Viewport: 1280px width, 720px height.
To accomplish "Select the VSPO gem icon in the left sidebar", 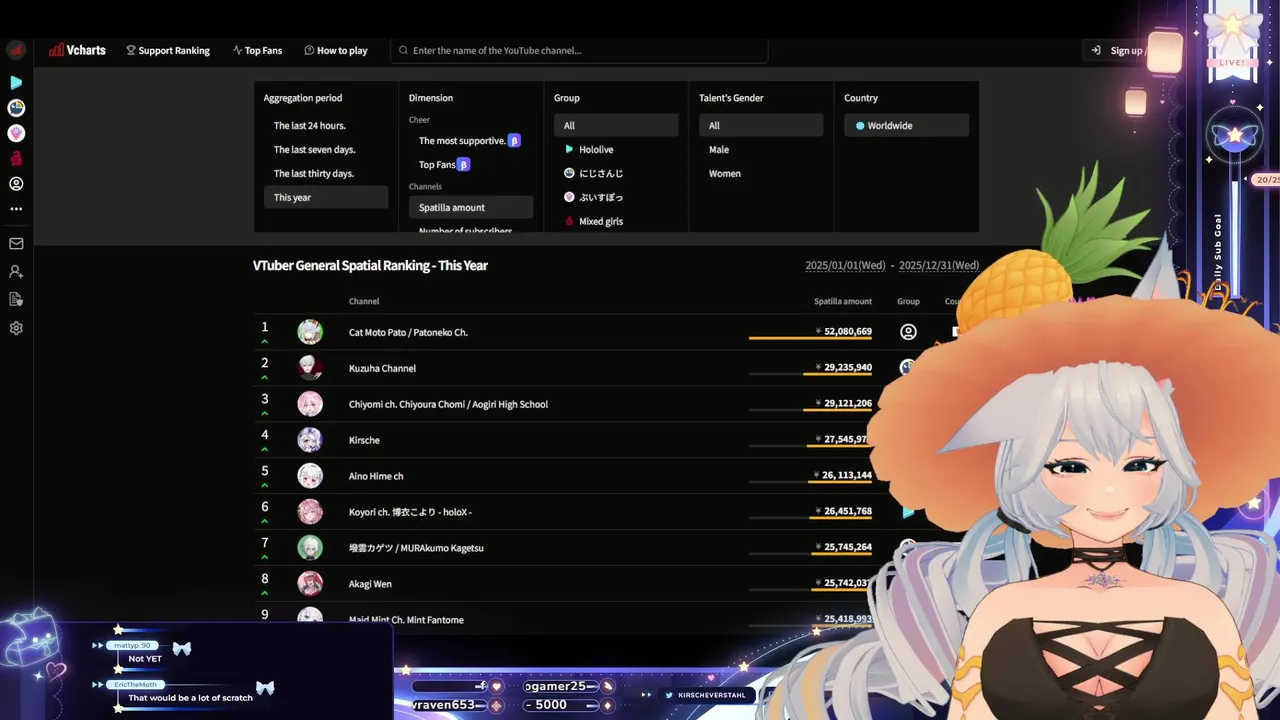I will coord(16,133).
